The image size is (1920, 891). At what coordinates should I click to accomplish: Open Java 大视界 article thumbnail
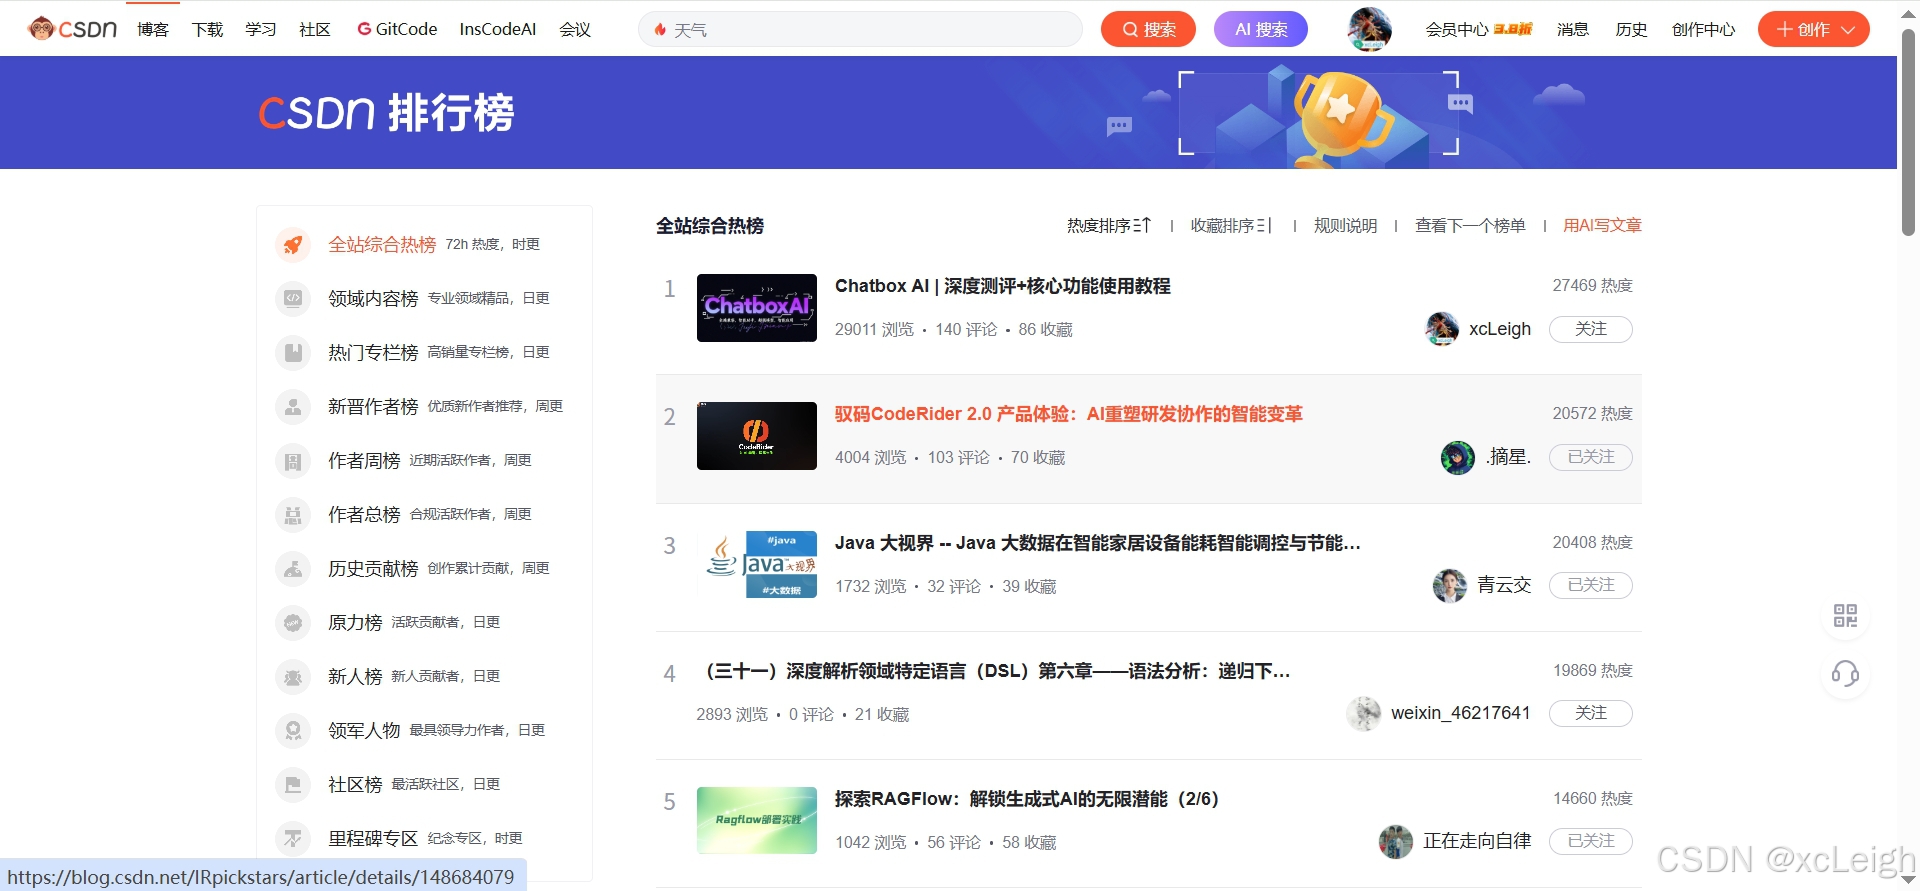pyautogui.click(x=757, y=564)
